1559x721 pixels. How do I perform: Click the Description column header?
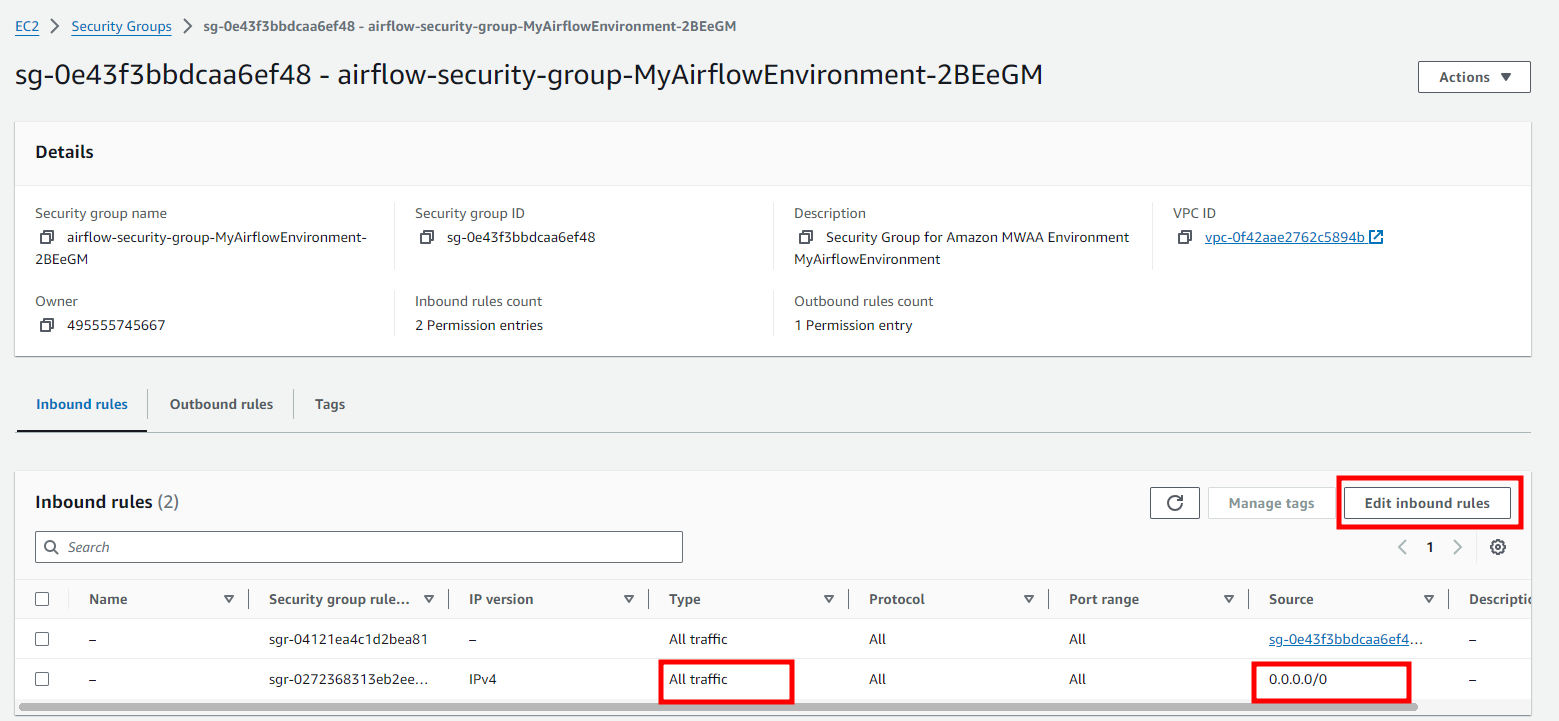[1500, 599]
